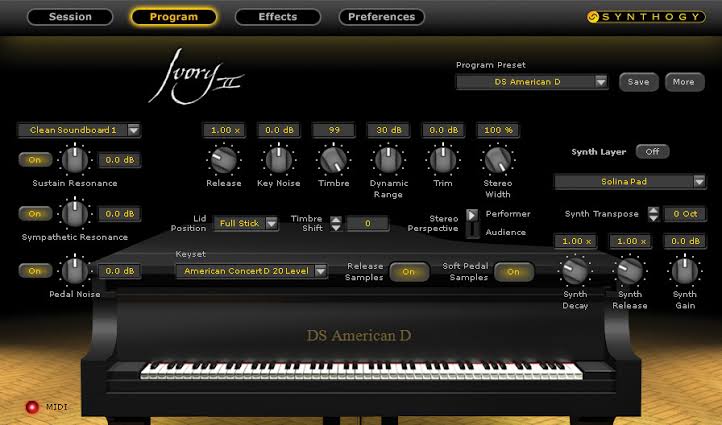This screenshot has width=722, height=425.
Task: Click the Stereo Width knob
Action: click(x=498, y=160)
